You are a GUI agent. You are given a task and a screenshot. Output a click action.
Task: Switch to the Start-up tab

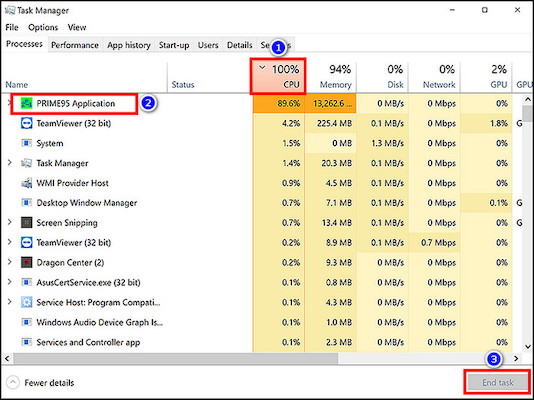[x=174, y=45]
